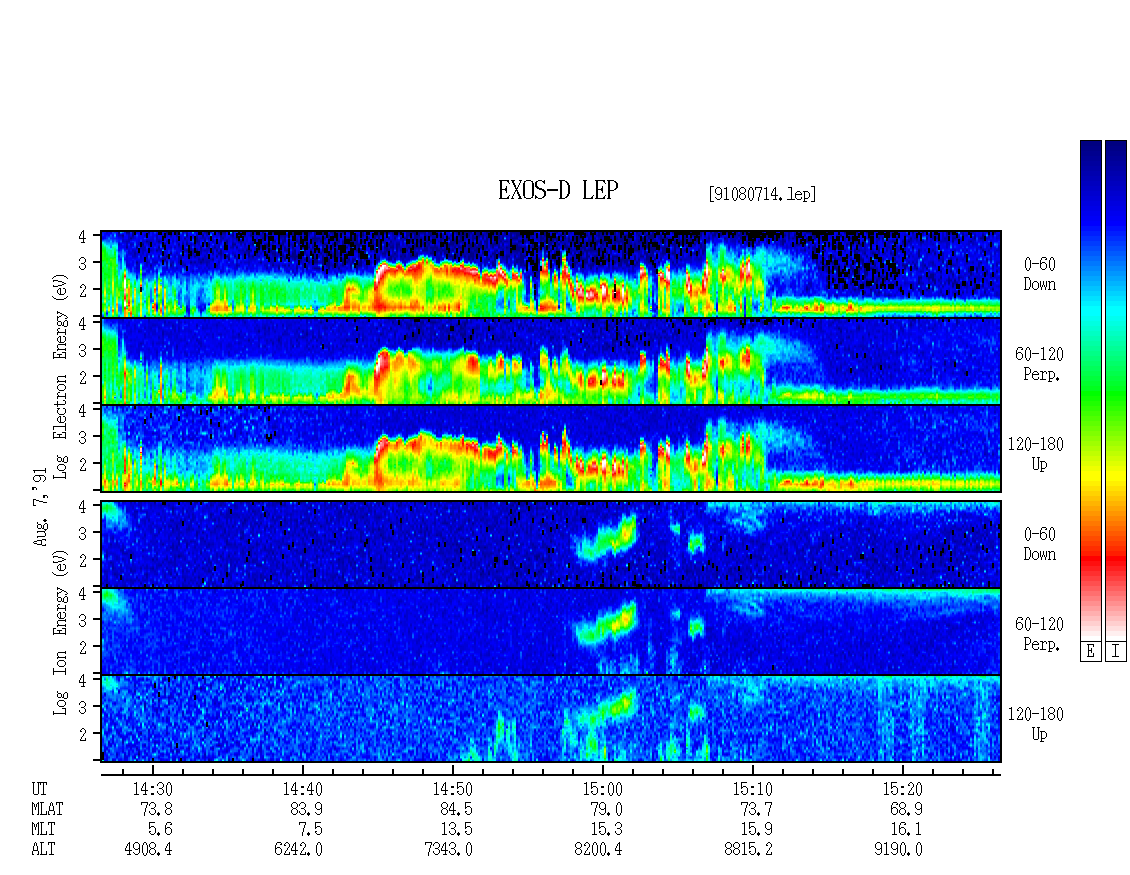
Task: Click the MLAT value '83.9'
Action: click(306, 809)
